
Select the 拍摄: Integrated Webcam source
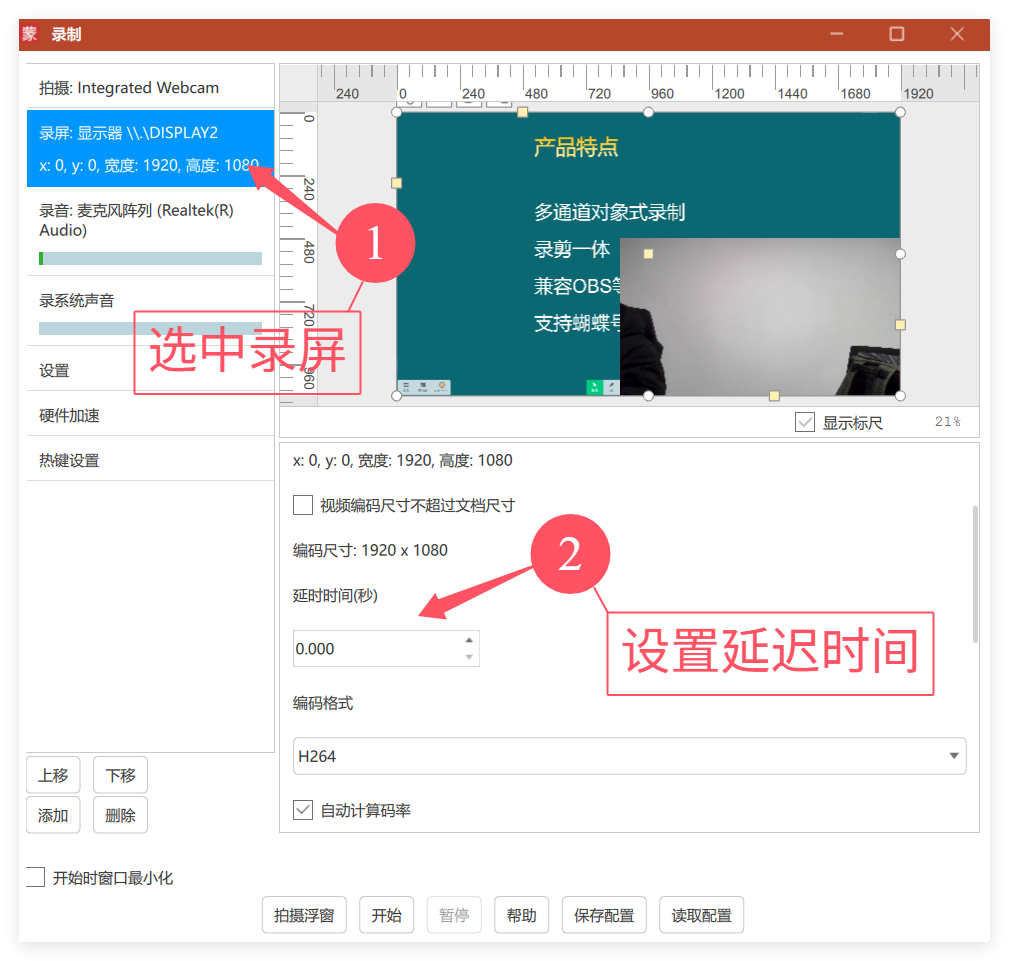pos(150,88)
